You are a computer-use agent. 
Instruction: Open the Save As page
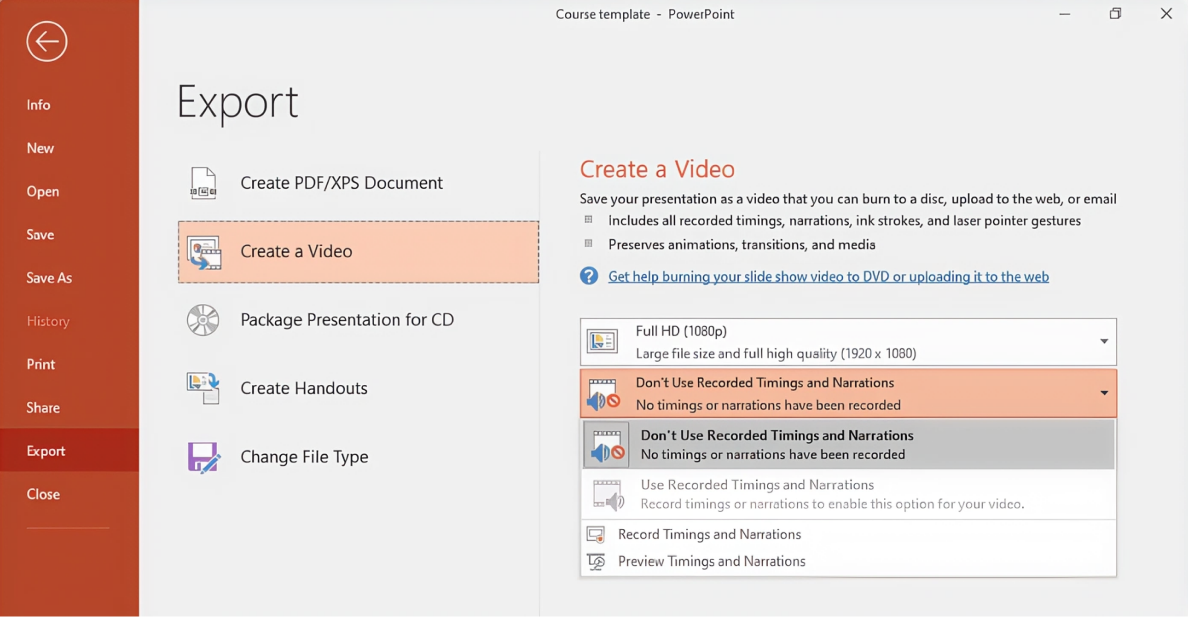click(46, 277)
